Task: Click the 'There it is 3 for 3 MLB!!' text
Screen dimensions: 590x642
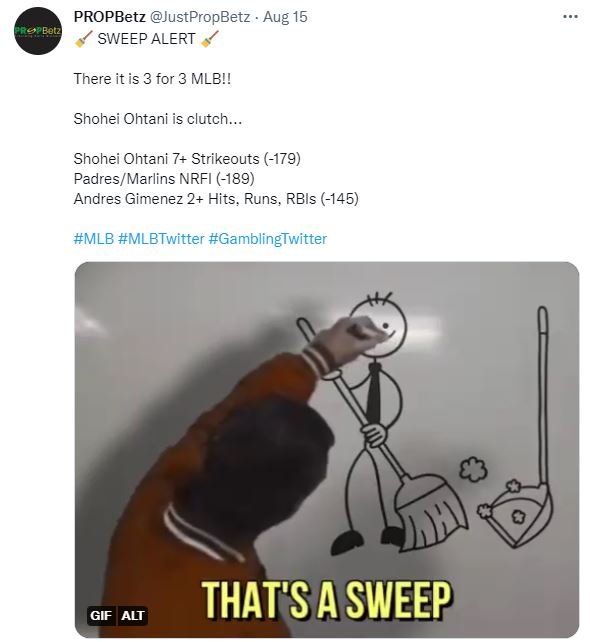Action: [x=152, y=79]
